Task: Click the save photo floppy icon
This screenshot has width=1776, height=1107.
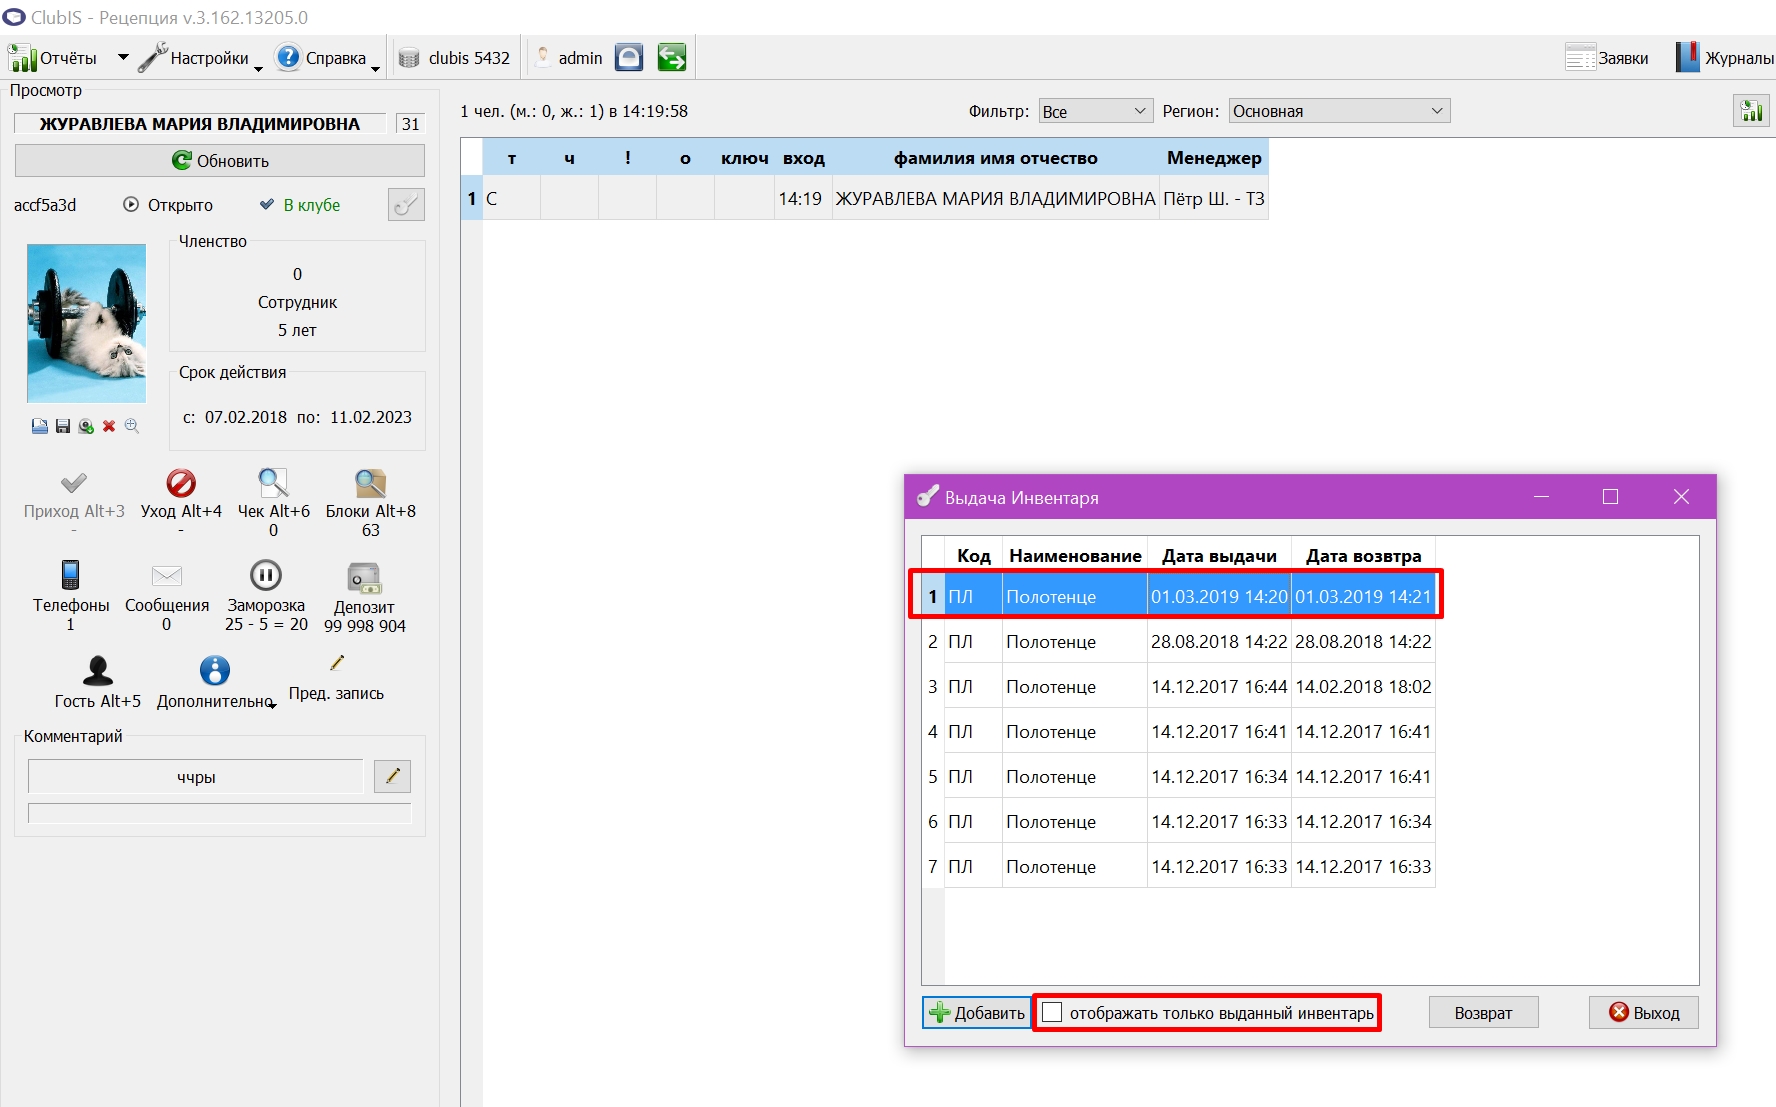Action: point(63,426)
